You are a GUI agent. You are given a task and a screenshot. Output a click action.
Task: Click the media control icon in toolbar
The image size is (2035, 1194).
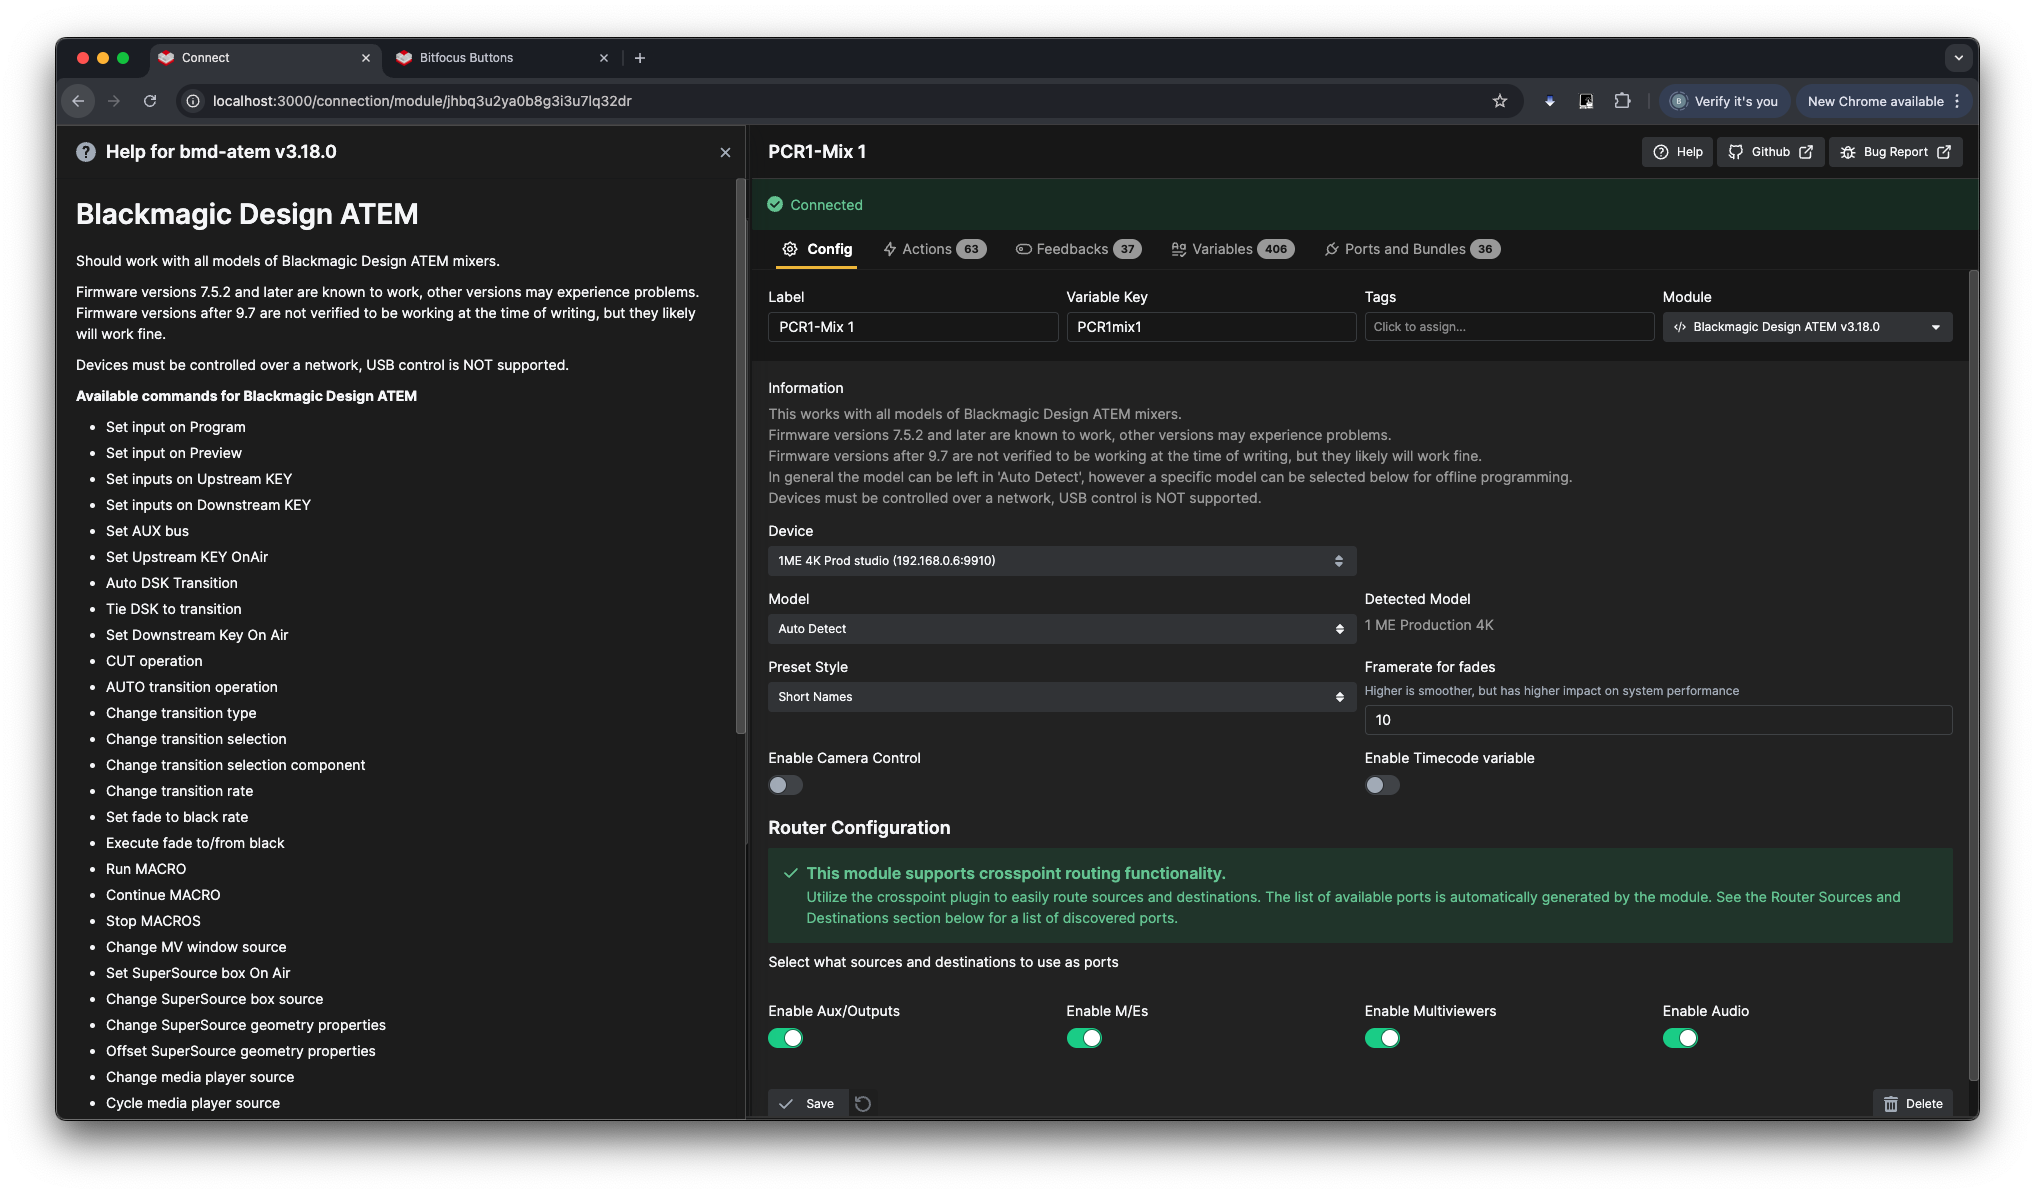point(1586,101)
